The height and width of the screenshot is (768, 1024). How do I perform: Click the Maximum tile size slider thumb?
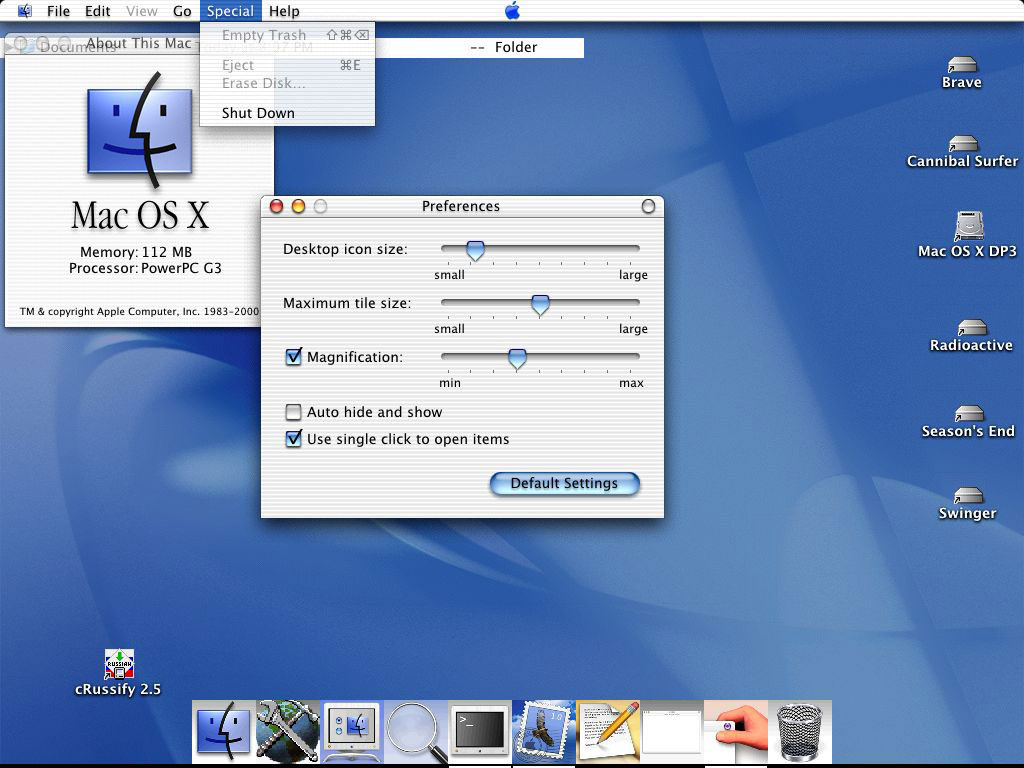[540, 304]
